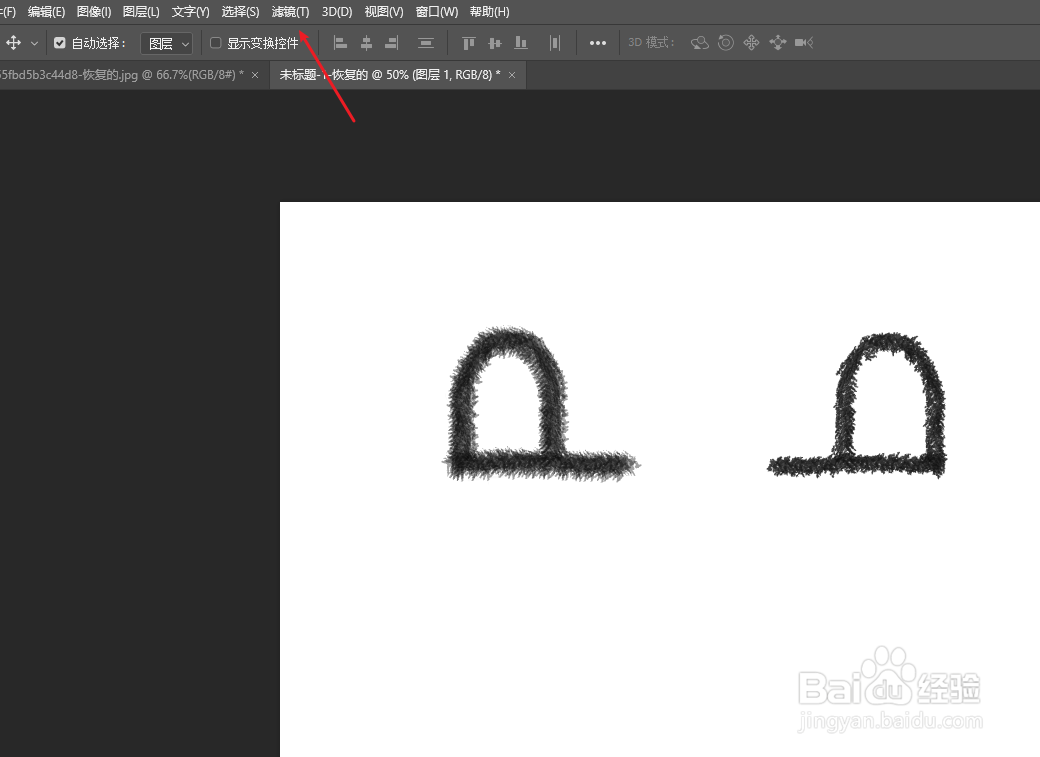This screenshot has width=1040, height=757.
Task: Open the 图层(L) menu
Action: [x=141, y=12]
